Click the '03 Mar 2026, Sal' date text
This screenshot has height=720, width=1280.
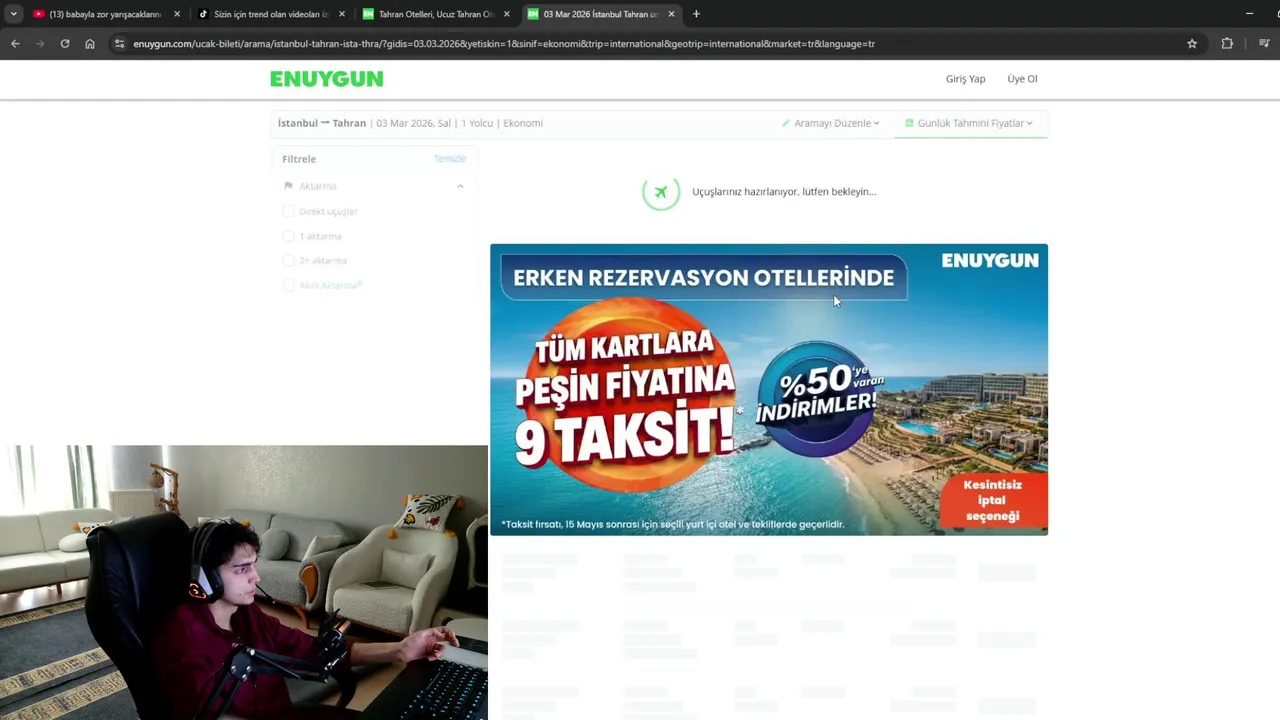click(x=413, y=123)
